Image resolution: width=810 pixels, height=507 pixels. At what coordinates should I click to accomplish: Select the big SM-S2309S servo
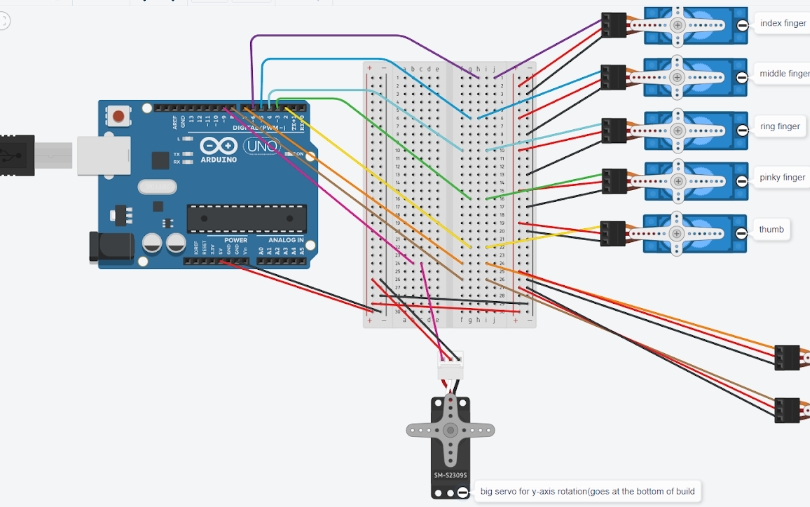[450, 447]
